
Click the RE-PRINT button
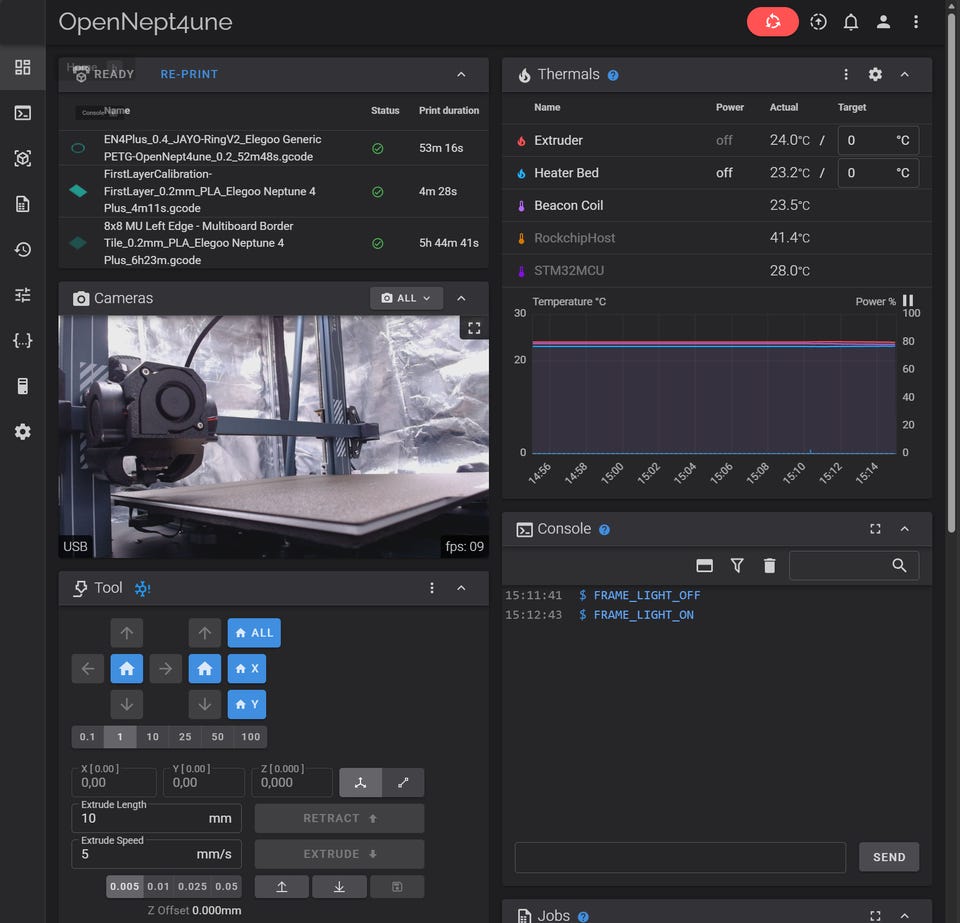click(x=189, y=74)
